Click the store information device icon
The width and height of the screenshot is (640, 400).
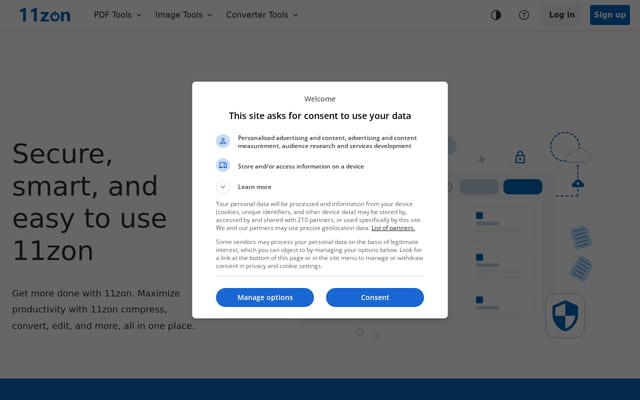(x=223, y=165)
